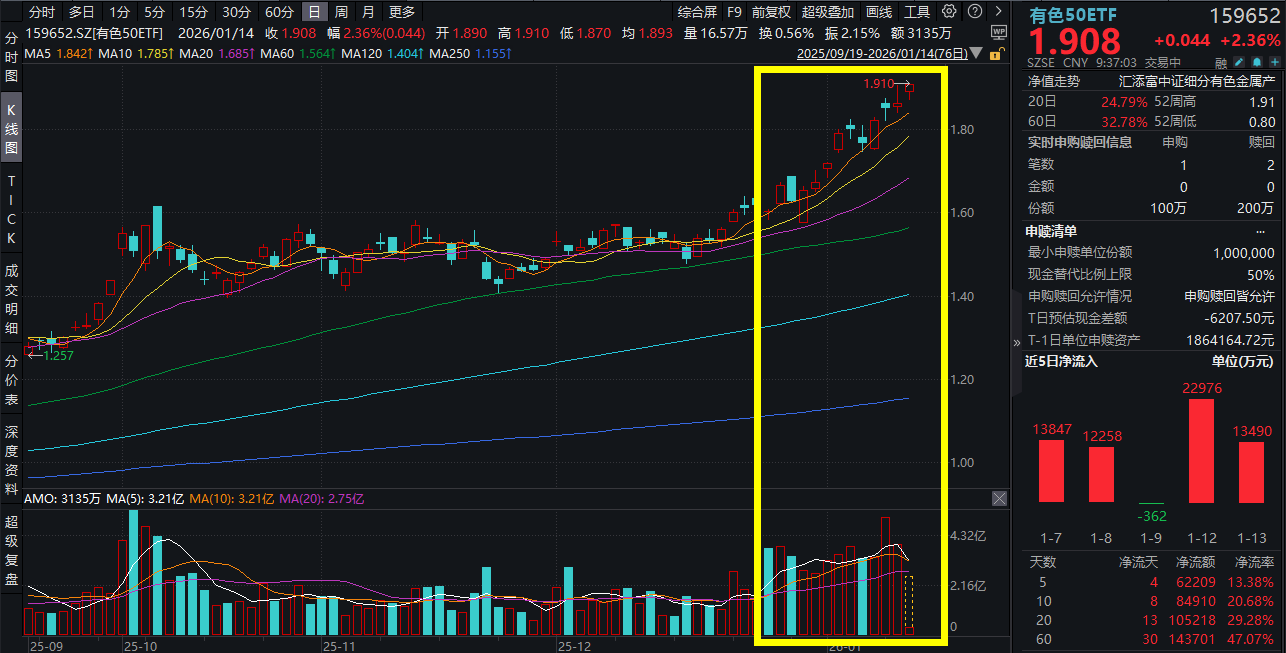Viewport: 1286px width, 653px height.
Task: Toggle the orange padlock chart lock
Action: click(997, 53)
